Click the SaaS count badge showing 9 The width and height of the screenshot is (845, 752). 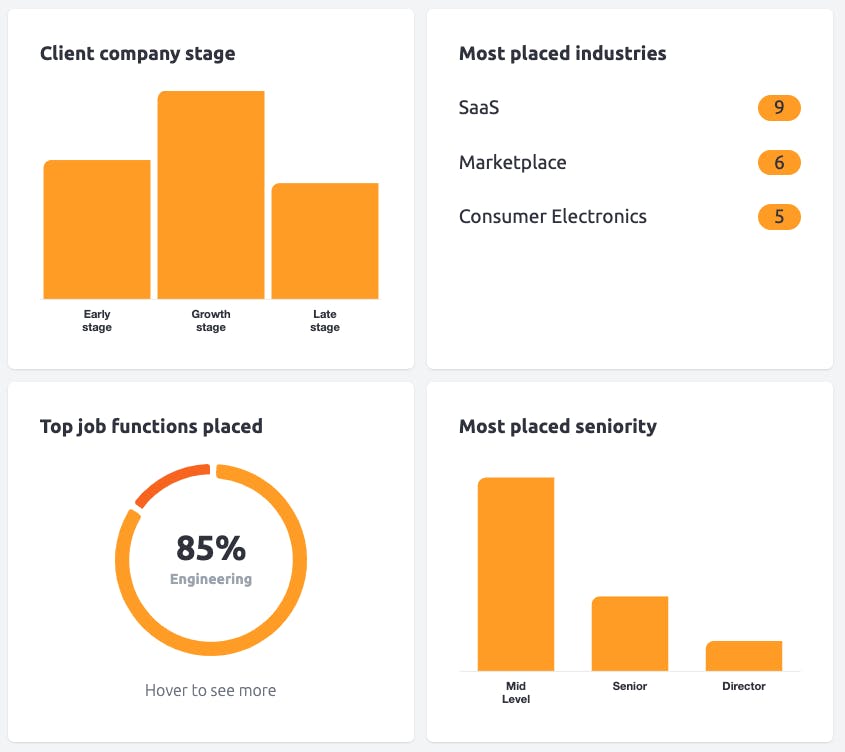point(779,107)
